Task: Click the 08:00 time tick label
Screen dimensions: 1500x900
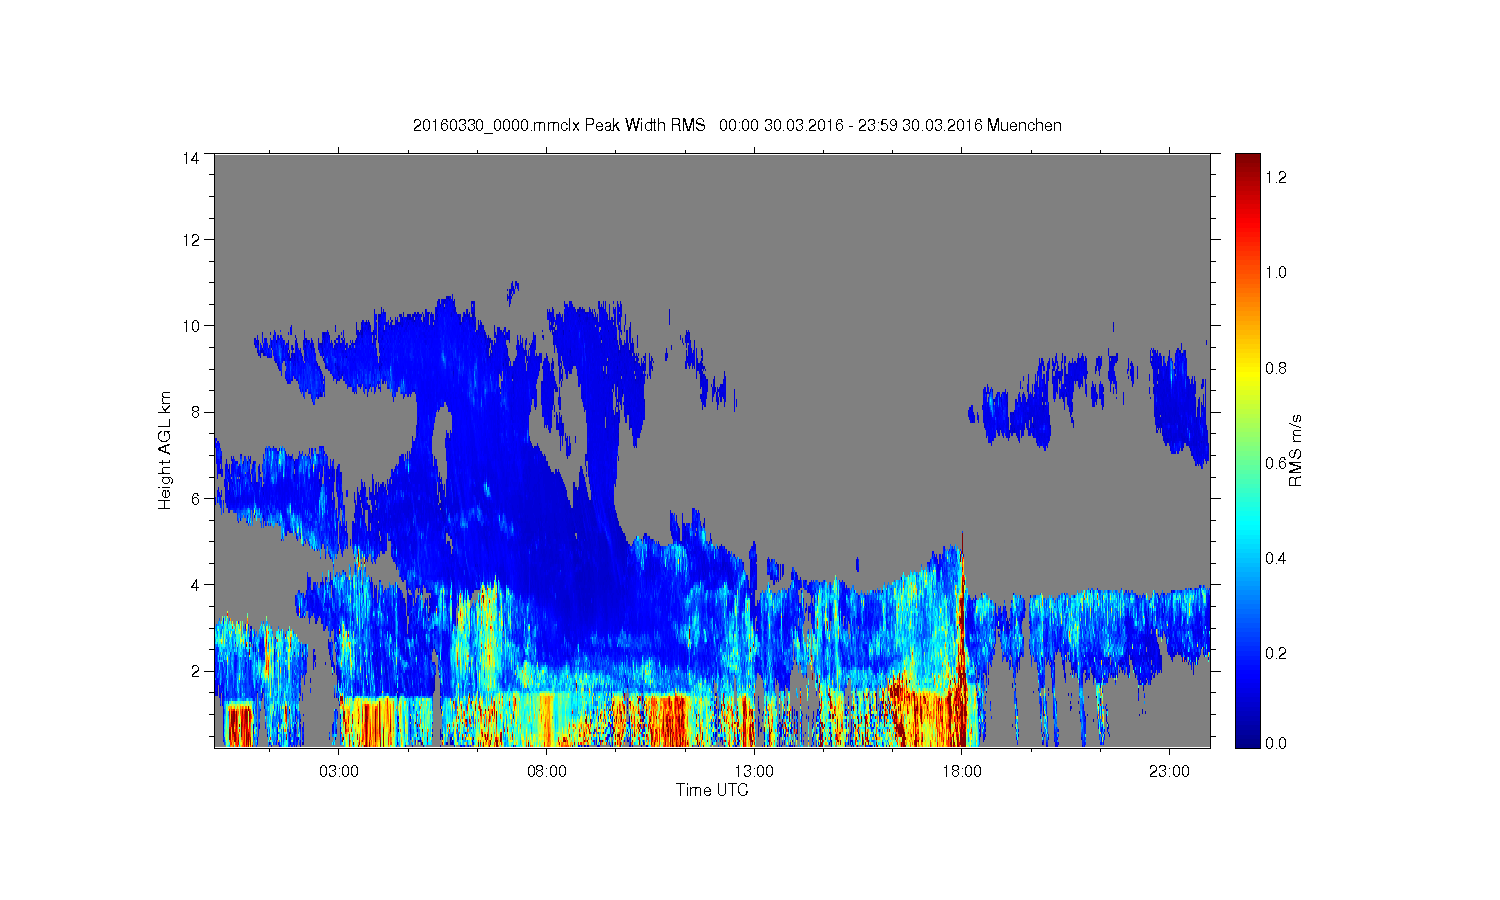Action: point(547,772)
